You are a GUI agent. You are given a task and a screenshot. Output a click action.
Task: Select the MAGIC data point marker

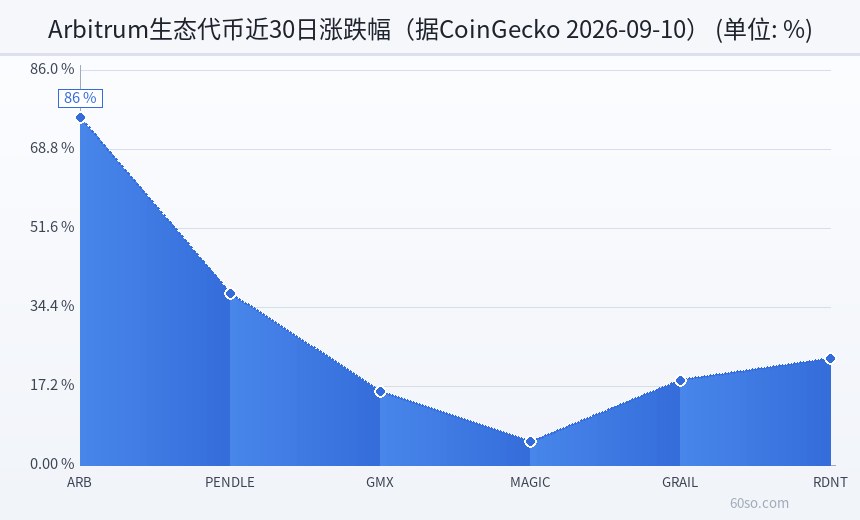[x=530, y=442]
